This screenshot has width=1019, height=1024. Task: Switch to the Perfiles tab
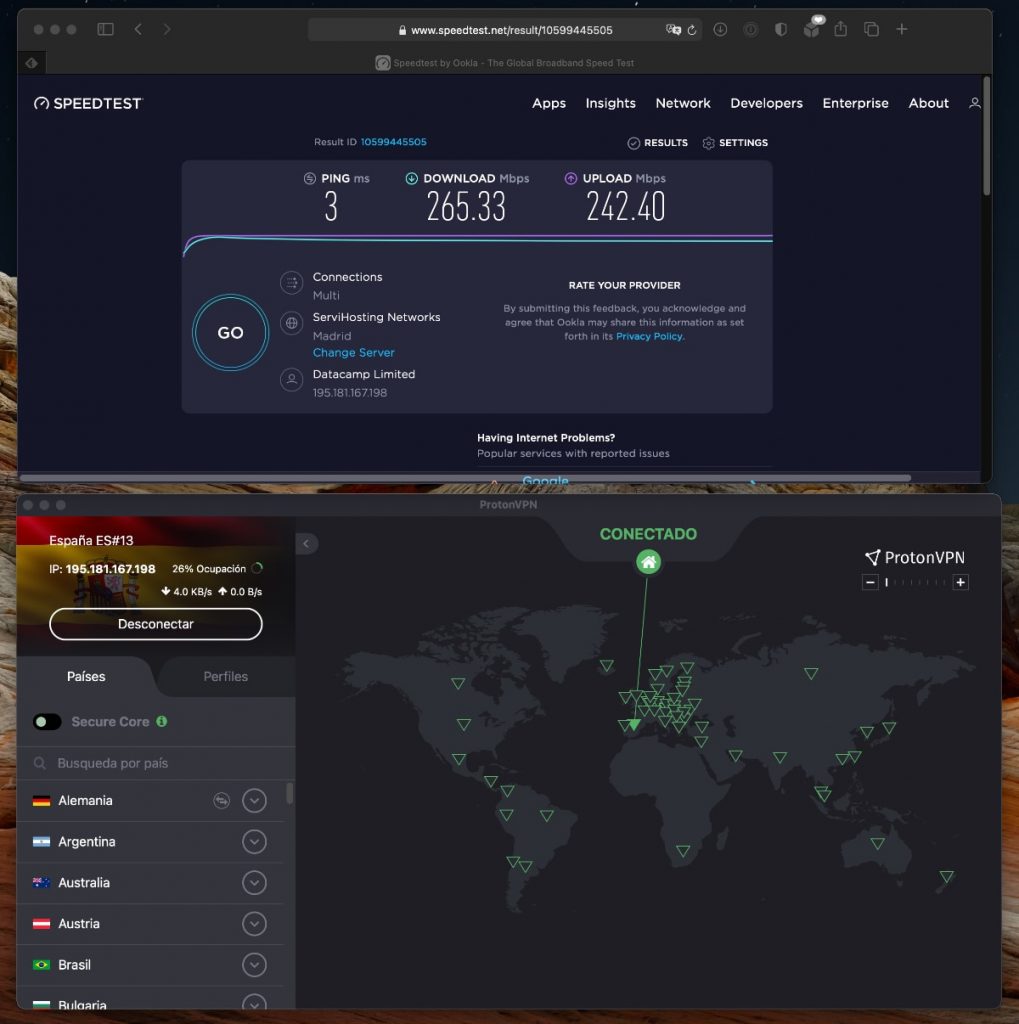point(225,677)
